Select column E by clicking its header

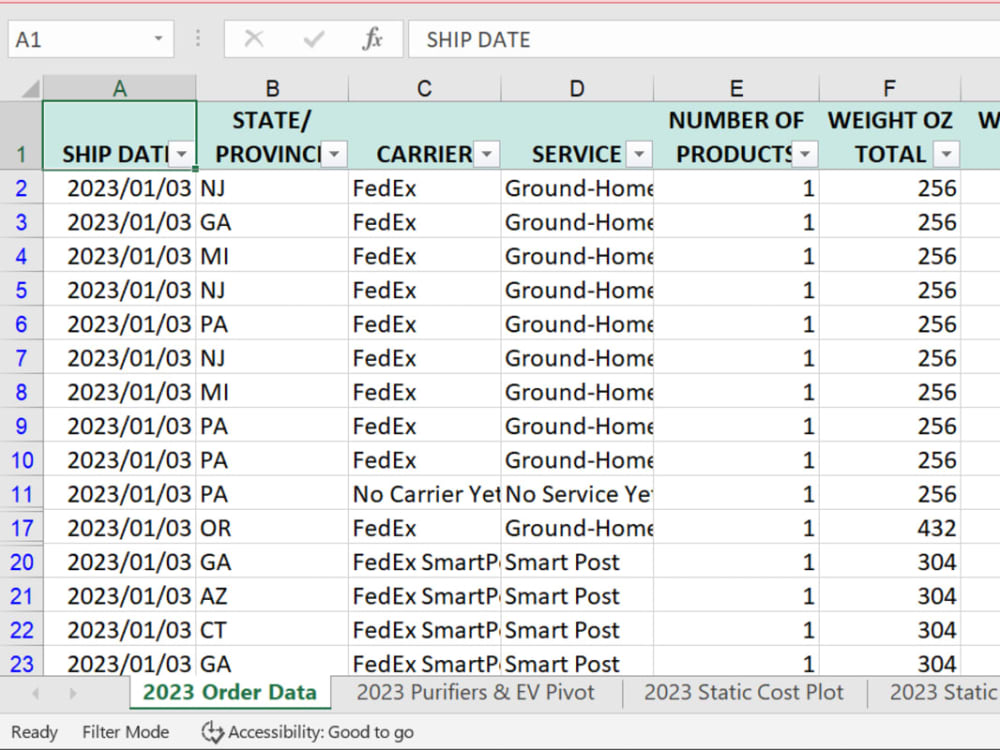coord(736,88)
